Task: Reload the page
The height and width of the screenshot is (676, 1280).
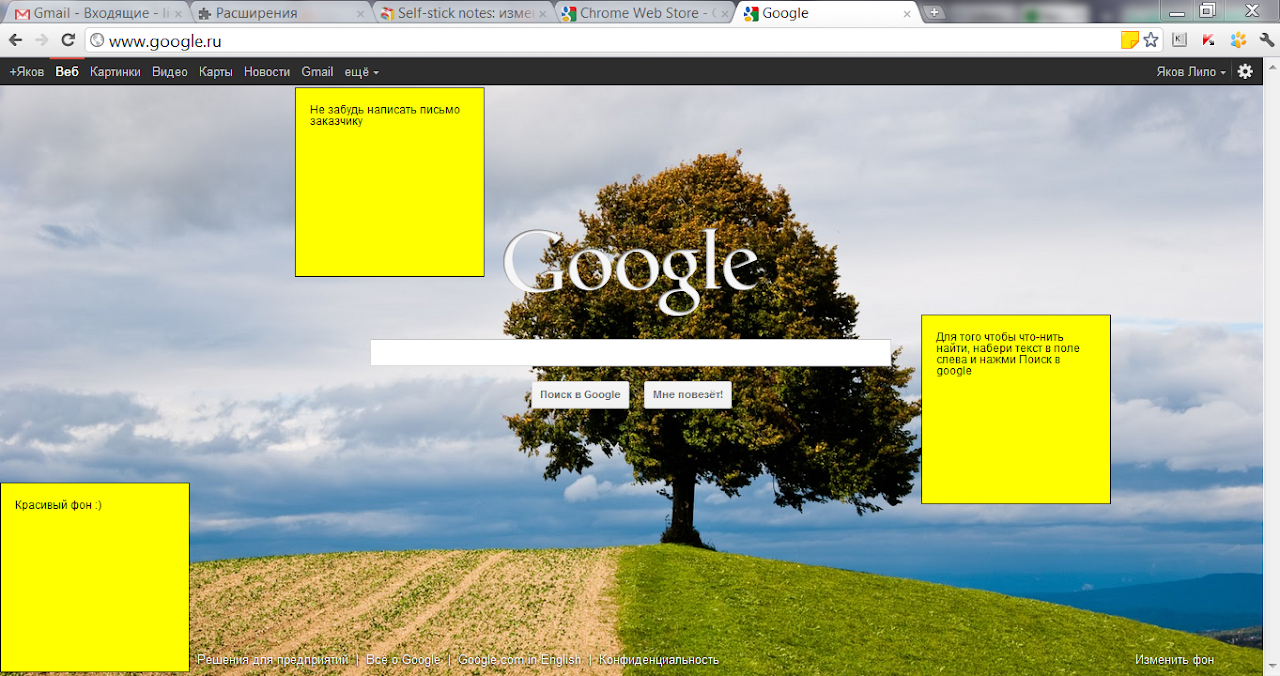Action: pos(68,41)
